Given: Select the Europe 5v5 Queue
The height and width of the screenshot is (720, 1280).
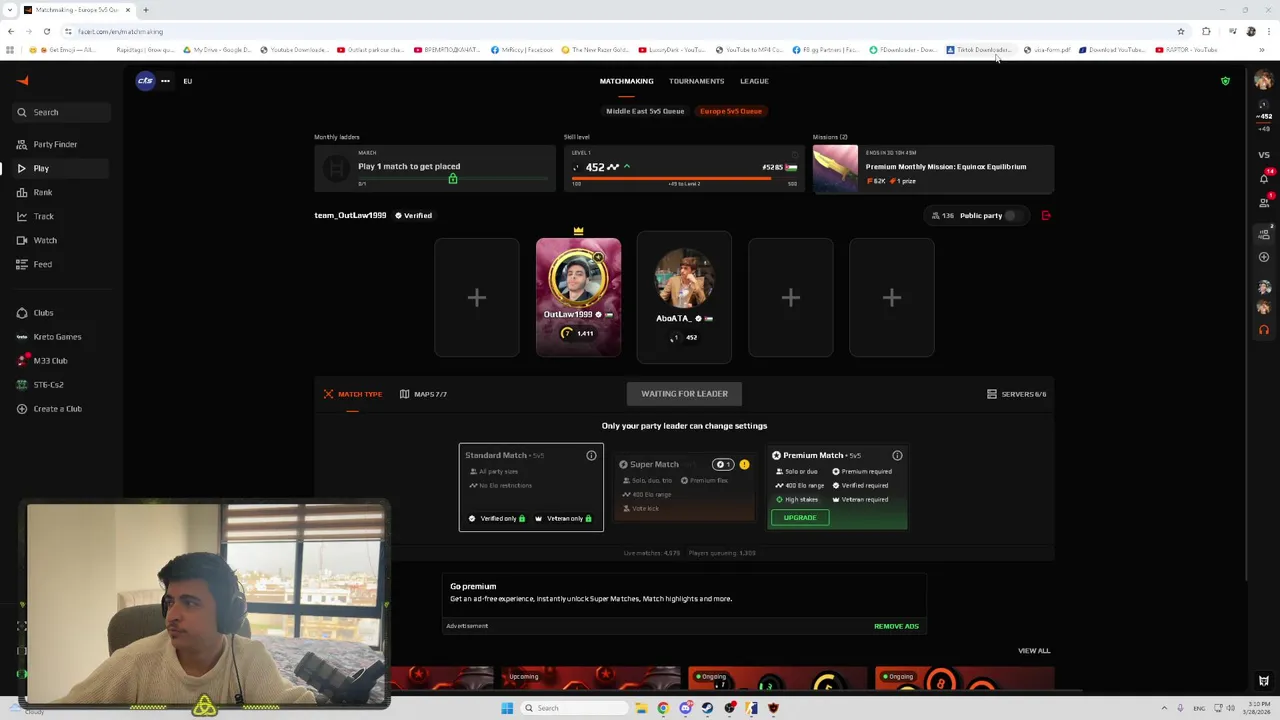Looking at the screenshot, I should click(x=731, y=111).
